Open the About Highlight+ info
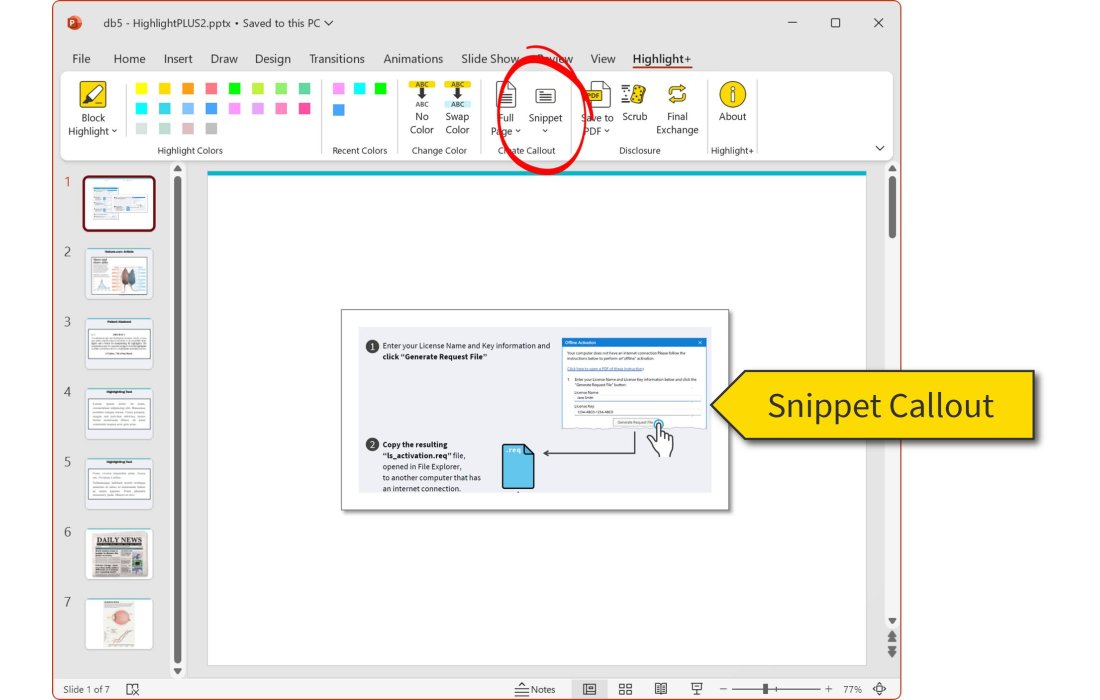Screen dimensions: 1100x700 [x=732, y=102]
